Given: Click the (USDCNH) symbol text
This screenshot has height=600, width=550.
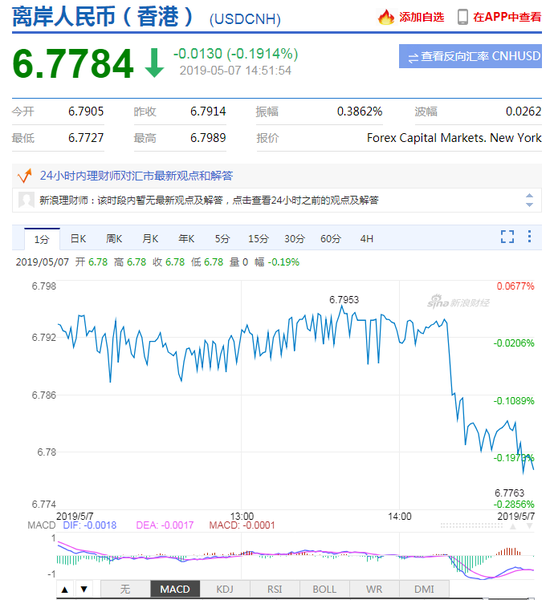Looking at the screenshot, I should coord(245,19).
